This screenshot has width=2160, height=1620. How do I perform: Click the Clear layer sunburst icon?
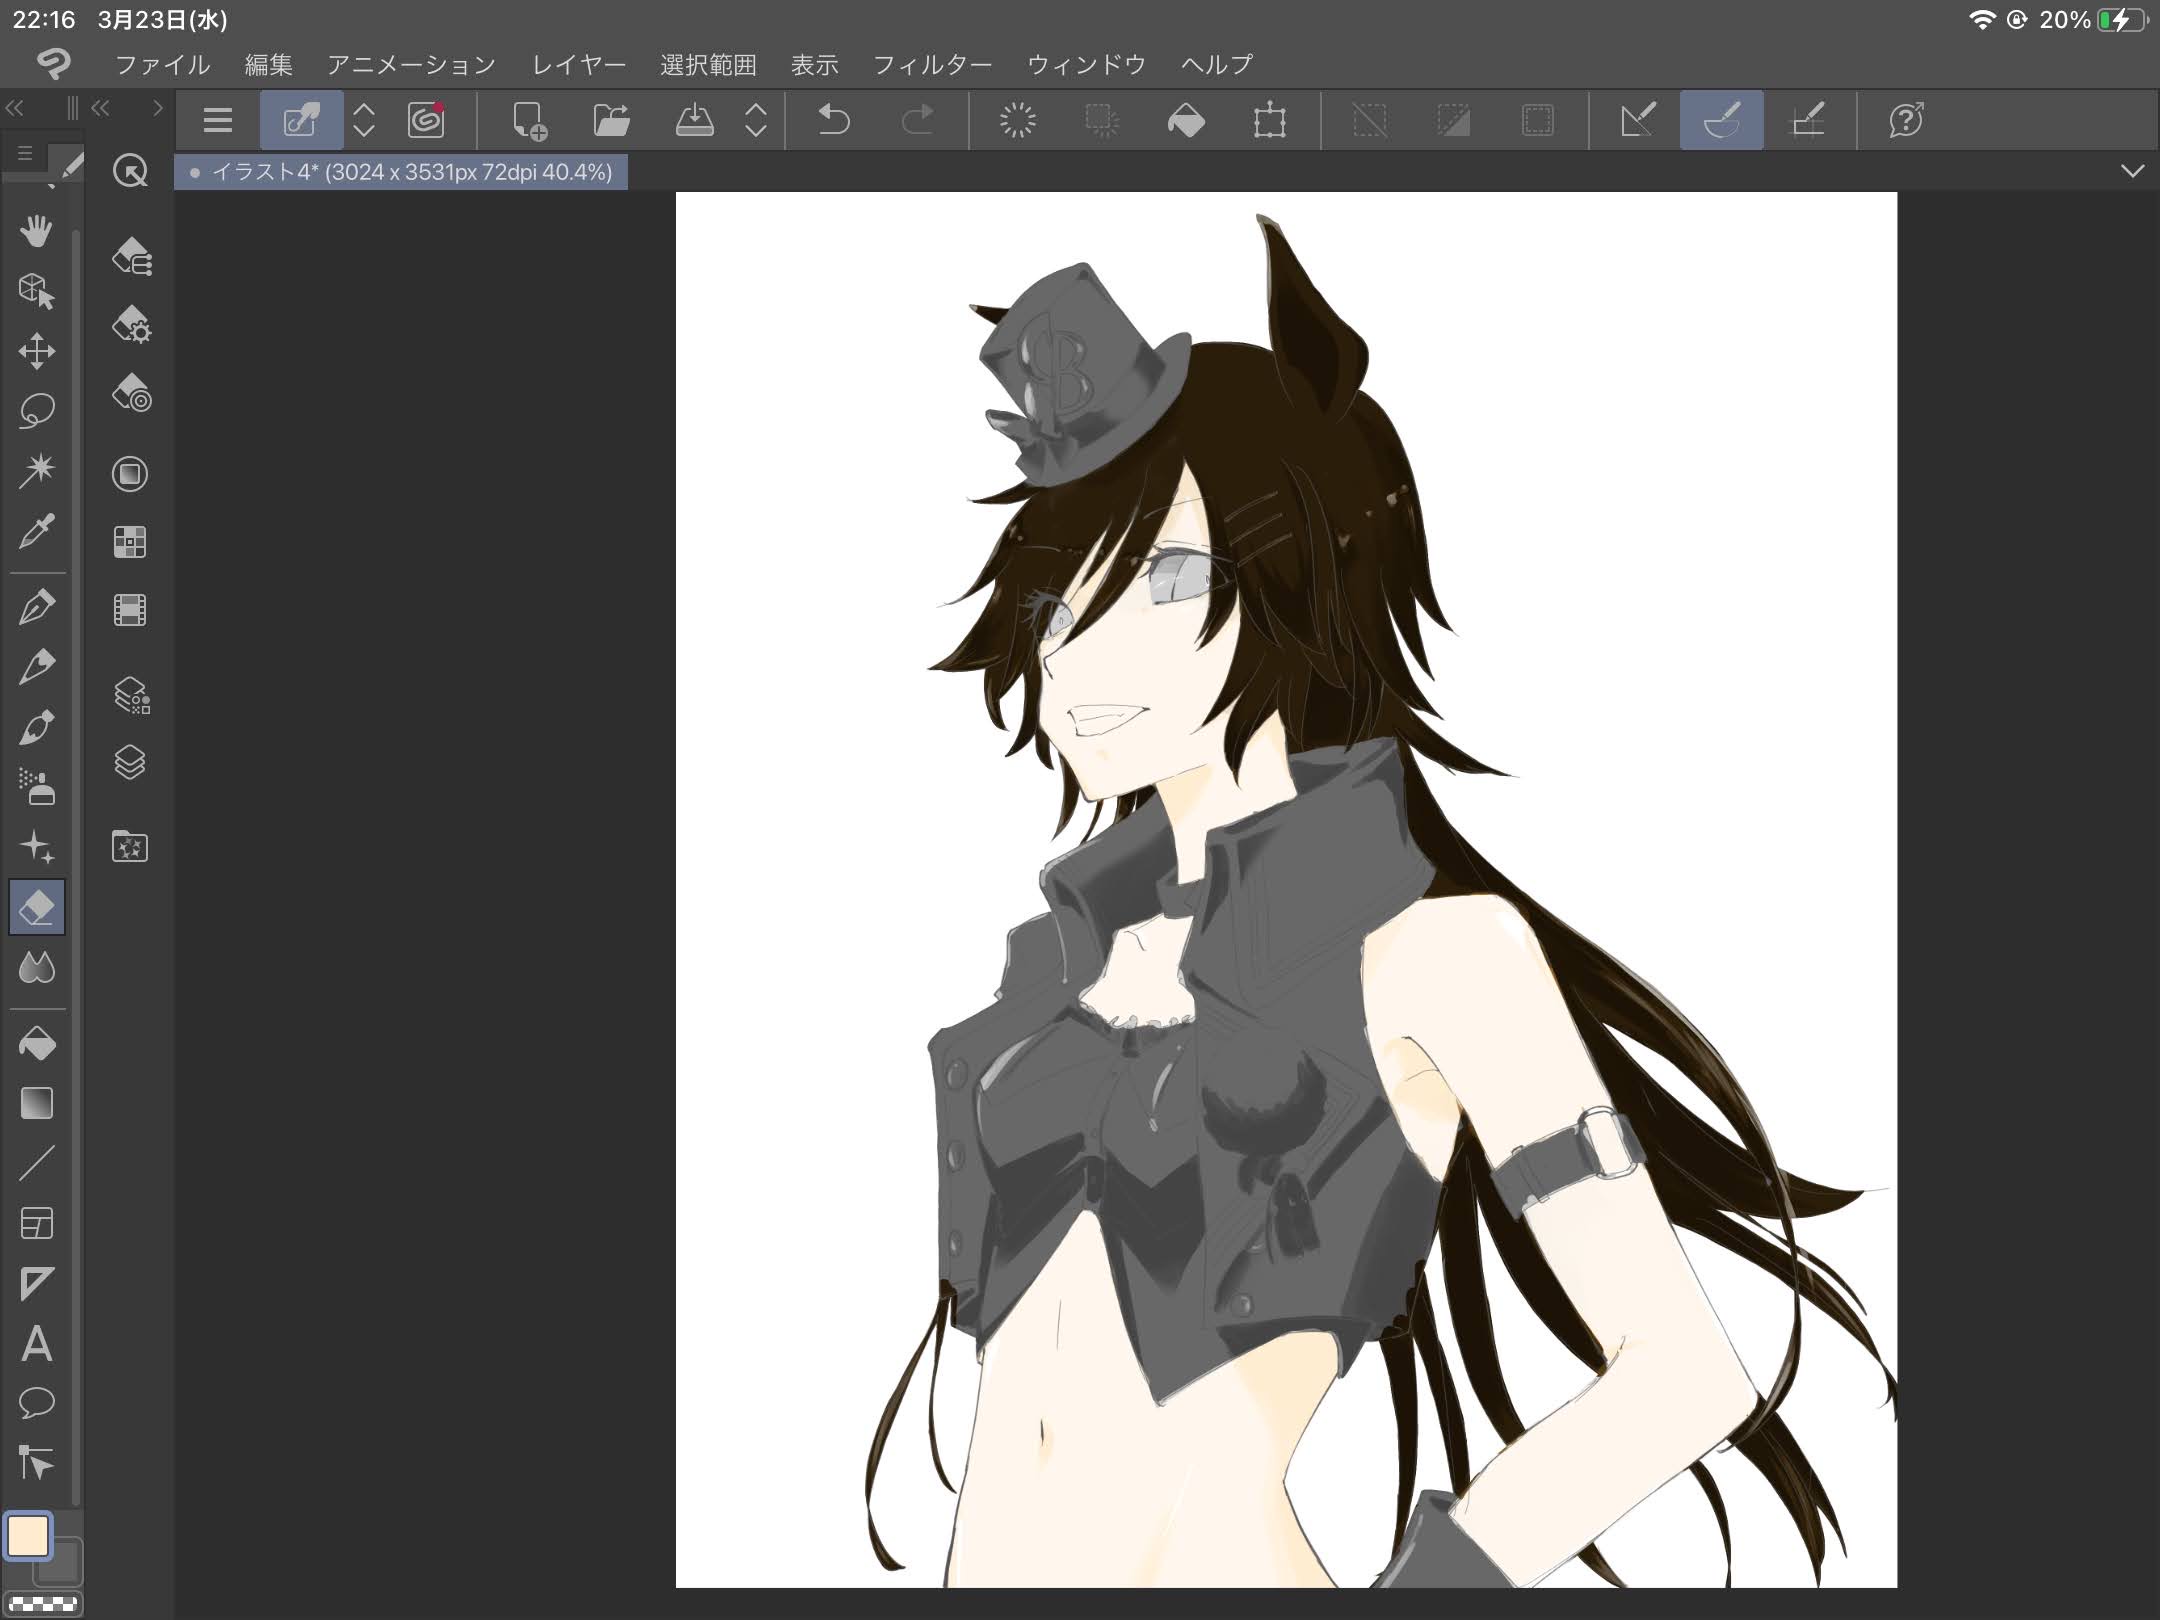point(1018,121)
